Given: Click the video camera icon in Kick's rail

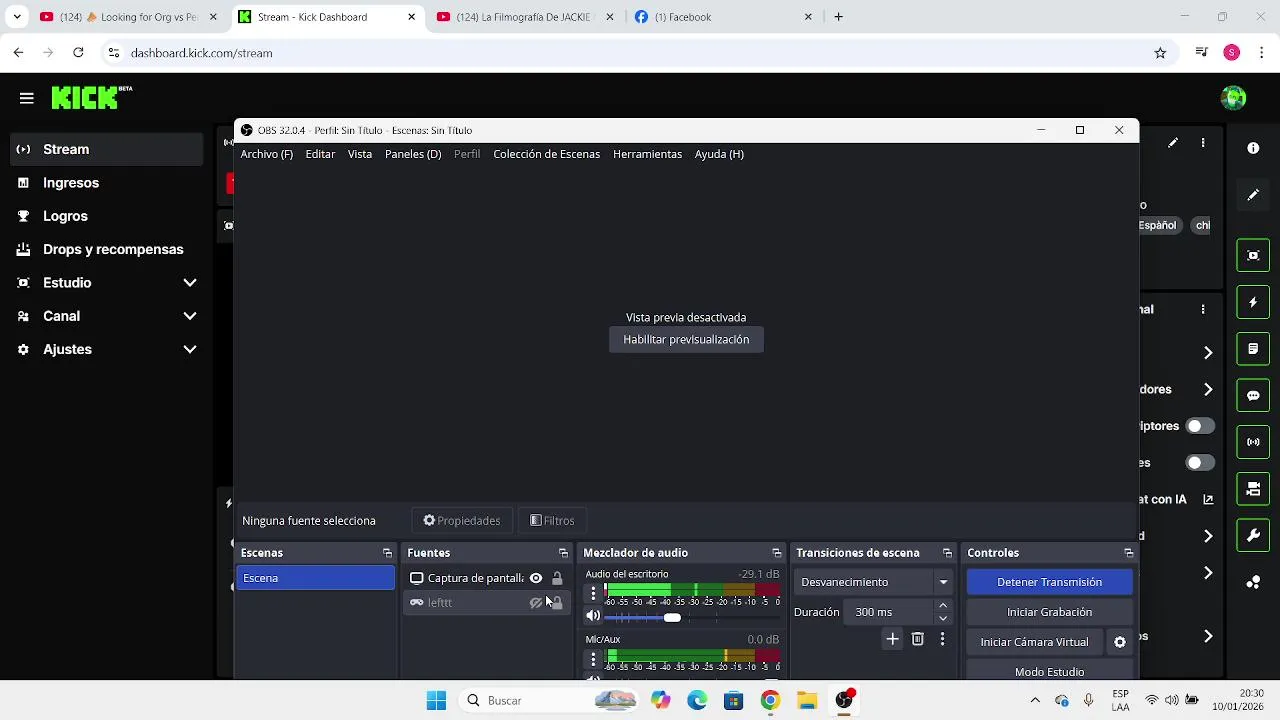Looking at the screenshot, I should [1253, 489].
